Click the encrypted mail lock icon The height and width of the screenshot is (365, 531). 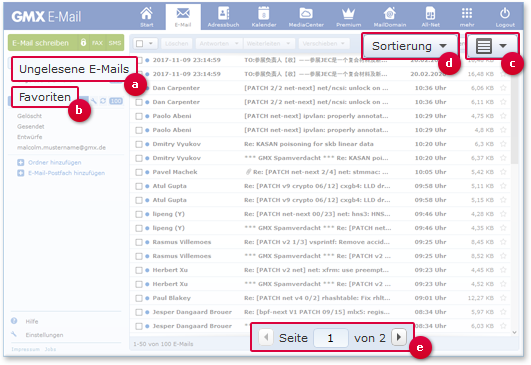[83, 43]
